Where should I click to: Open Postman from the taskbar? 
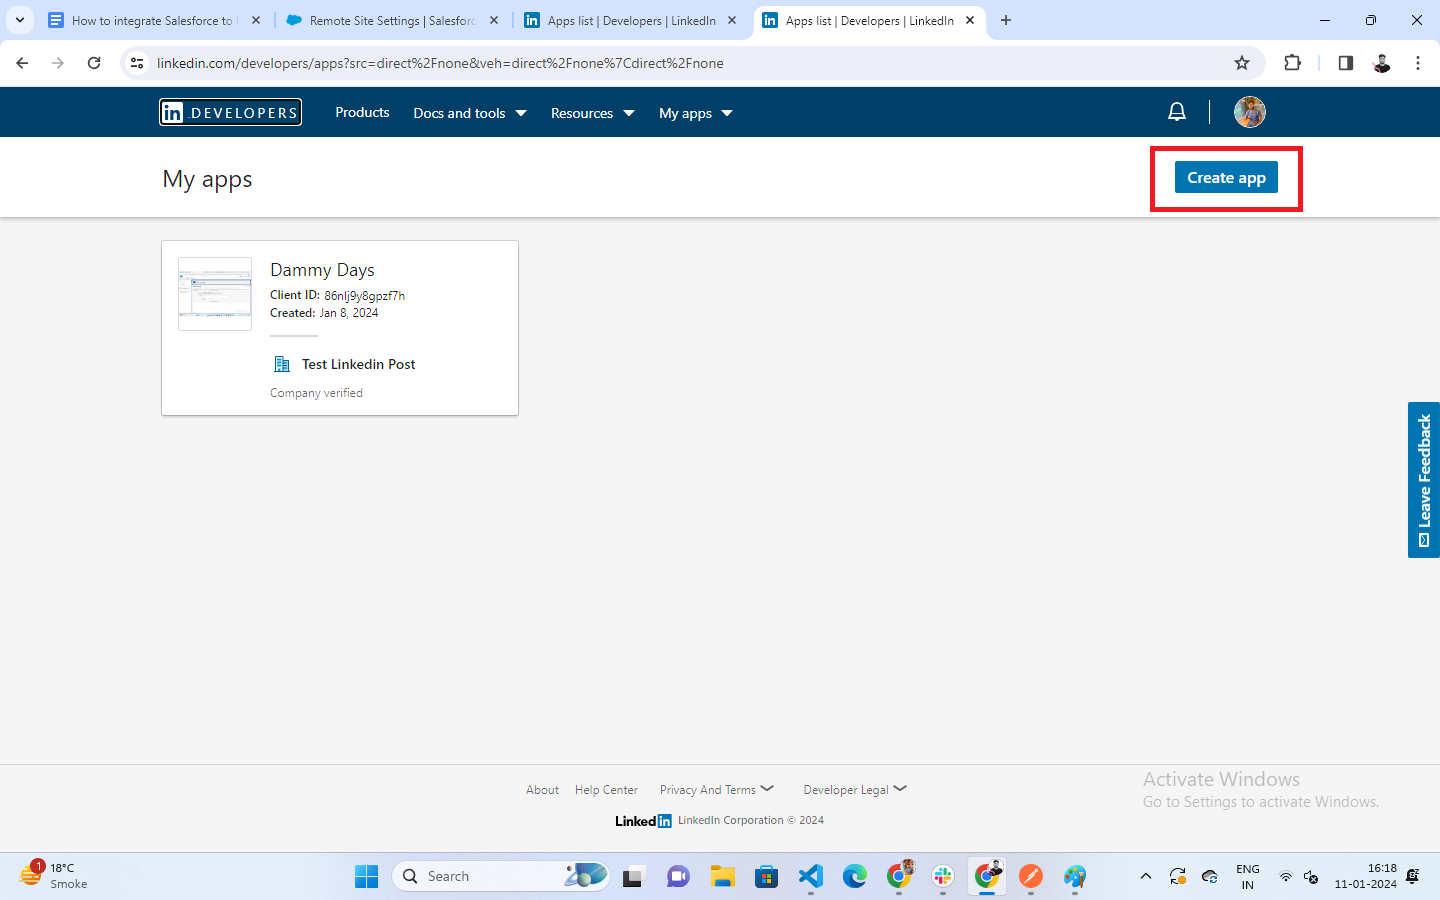point(1031,876)
